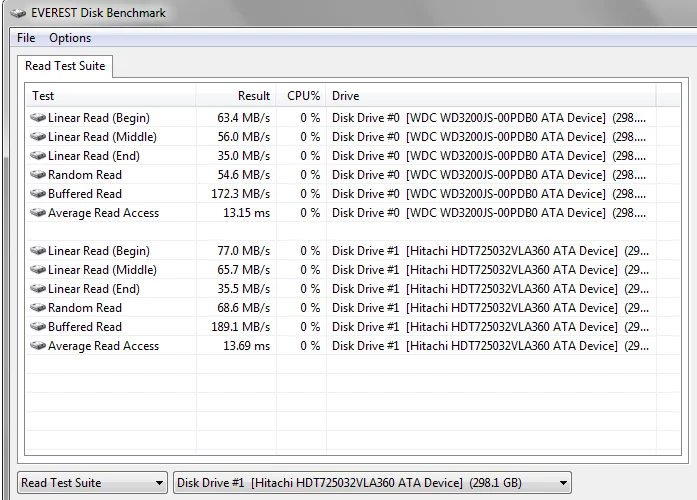Click Disk Drive #0 text in 63.4 MB/s row
Screen dimensions: 697x500
click(366, 118)
